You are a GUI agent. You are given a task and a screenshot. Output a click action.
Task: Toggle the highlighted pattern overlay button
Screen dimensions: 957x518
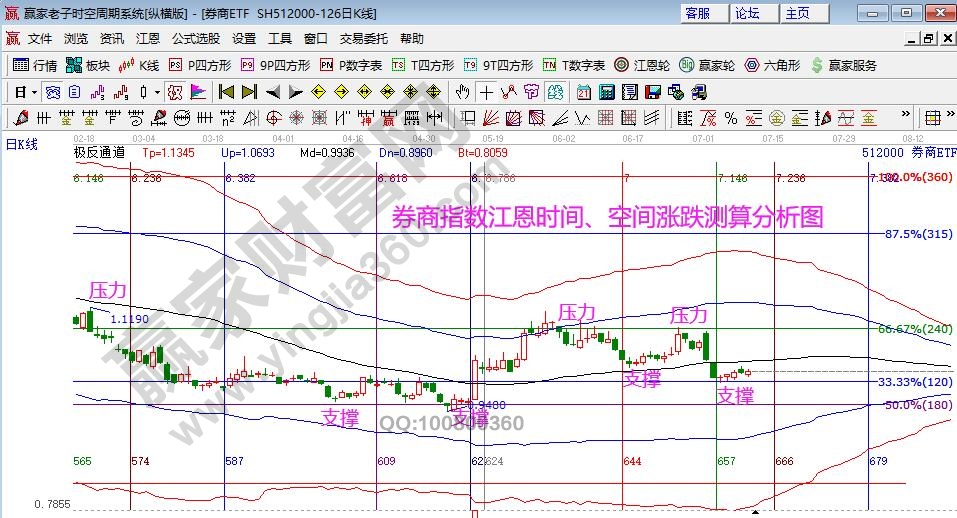(x=173, y=92)
